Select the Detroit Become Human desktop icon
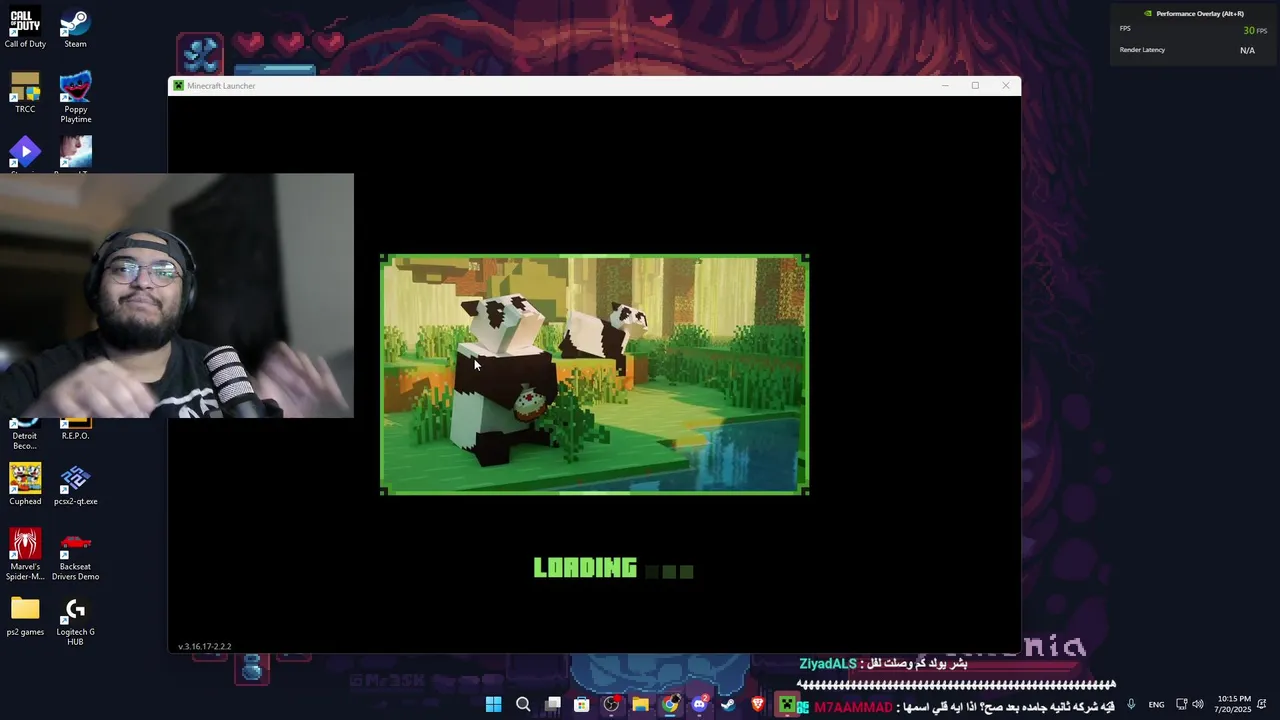 tap(25, 434)
